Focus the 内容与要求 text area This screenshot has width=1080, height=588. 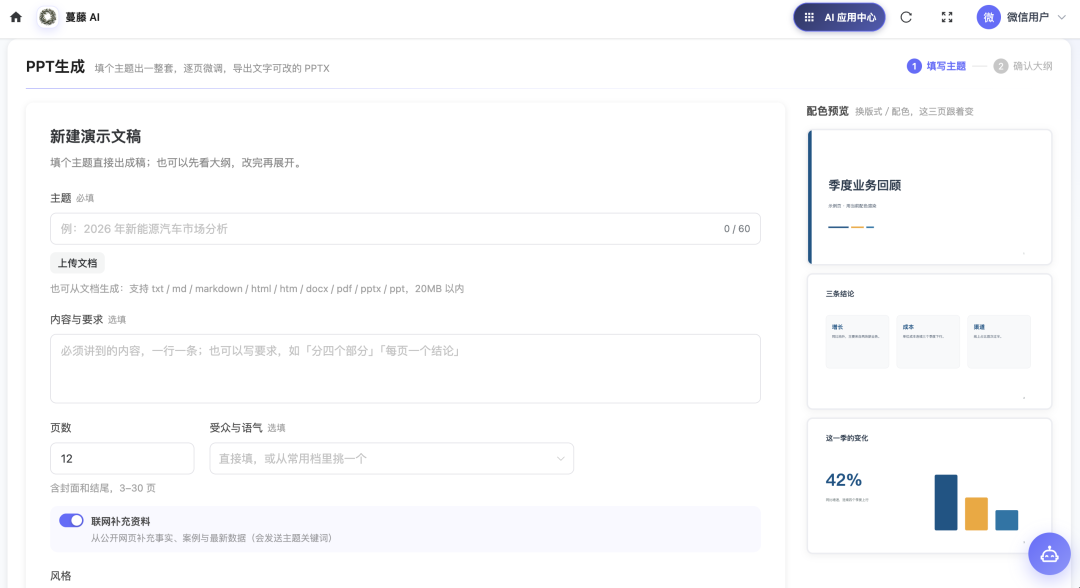click(x=405, y=368)
